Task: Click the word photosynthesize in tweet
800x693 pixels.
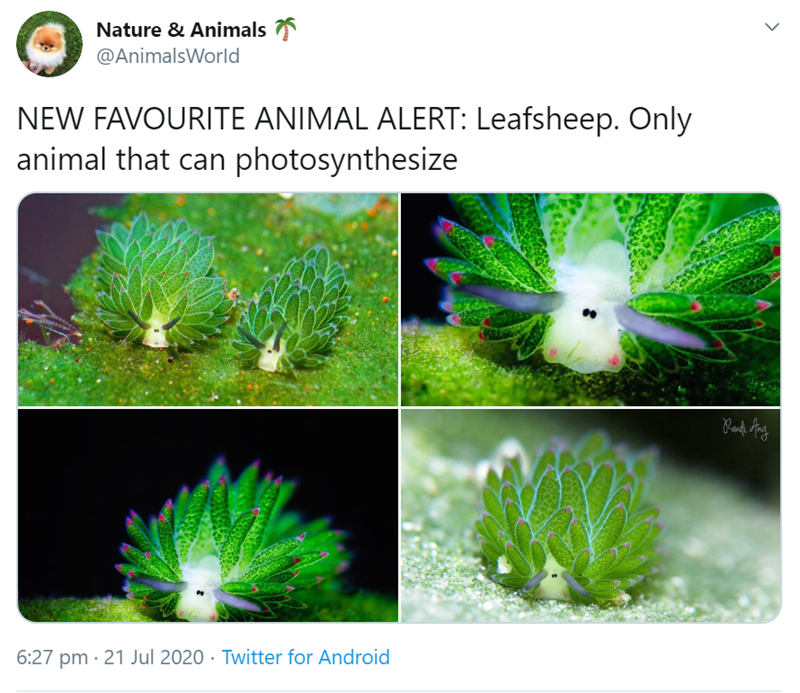Action: point(346,160)
